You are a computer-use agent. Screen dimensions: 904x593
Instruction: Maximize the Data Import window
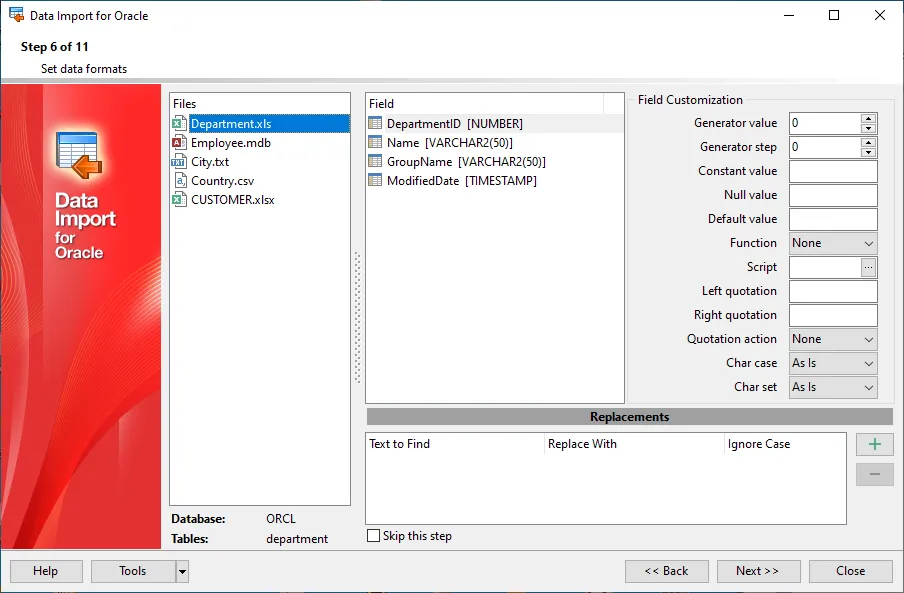pyautogui.click(x=834, y=15)
